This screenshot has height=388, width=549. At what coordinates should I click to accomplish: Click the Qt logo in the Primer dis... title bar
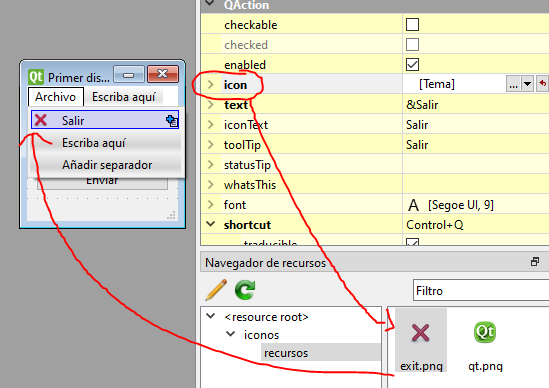[36, 76]
